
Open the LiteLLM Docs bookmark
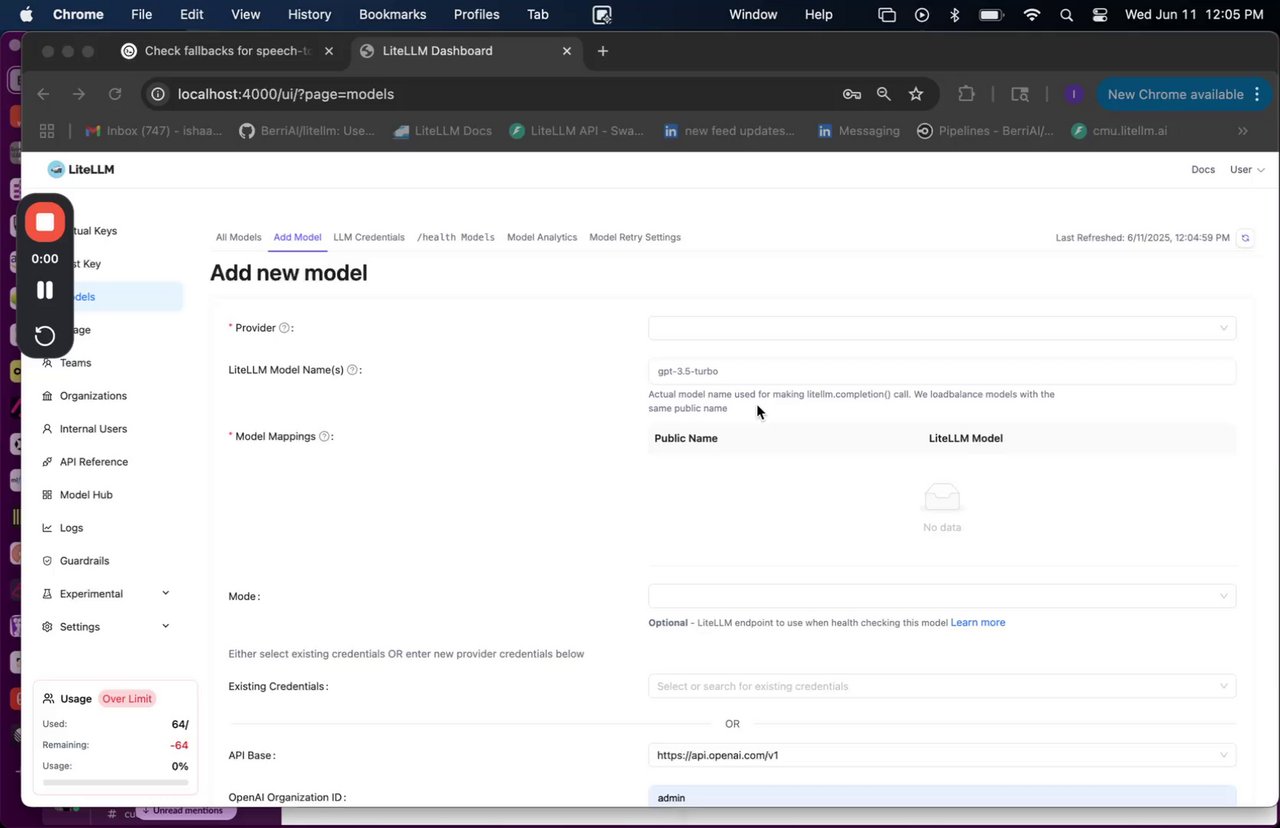click(443, 131)
